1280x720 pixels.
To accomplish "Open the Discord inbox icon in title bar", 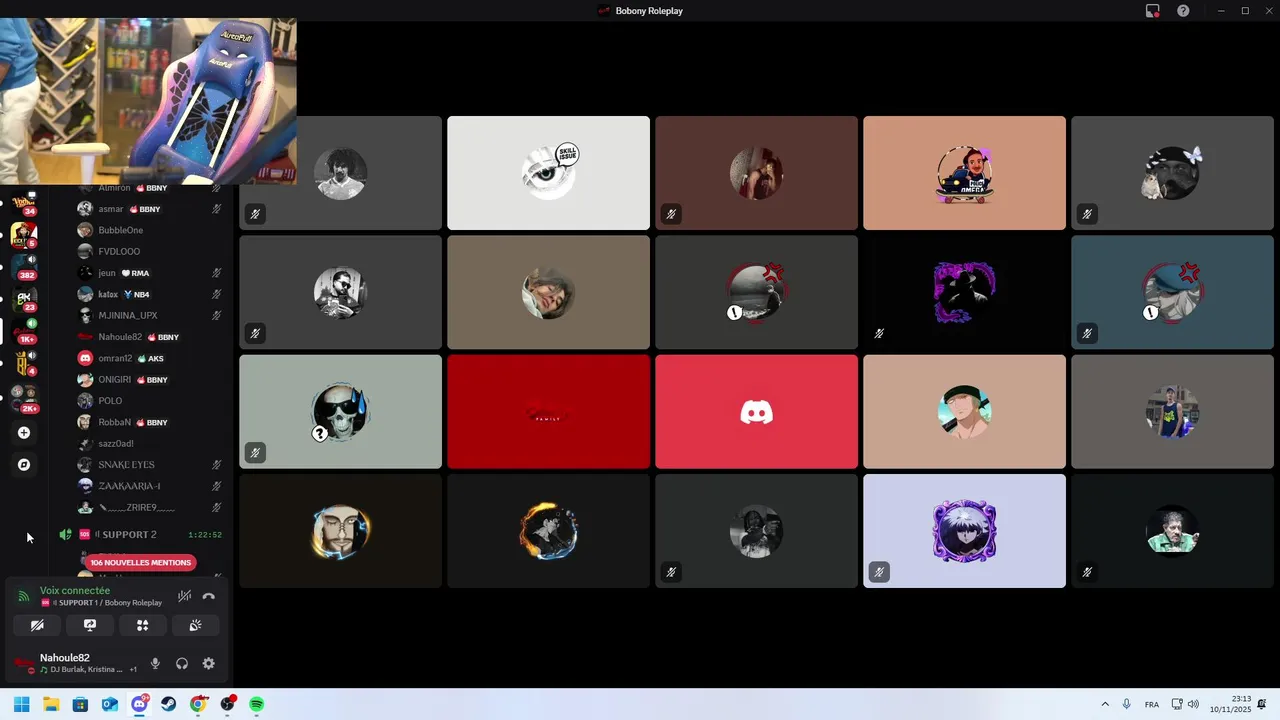I will tap(1152, 11).
